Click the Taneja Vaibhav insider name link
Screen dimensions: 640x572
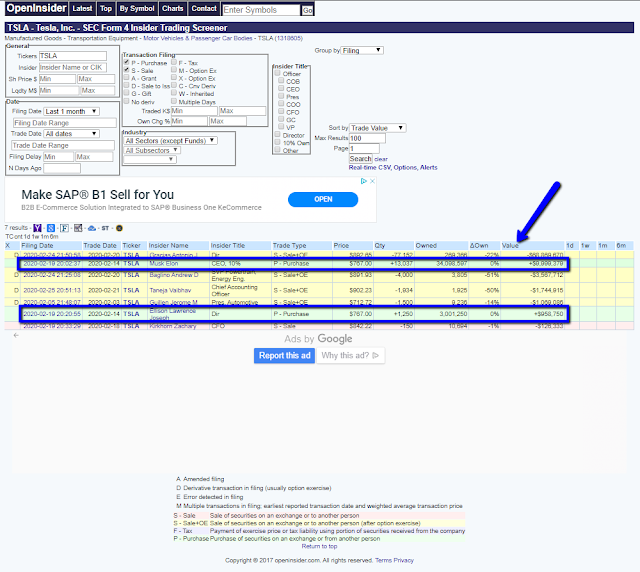pos(170,290)
